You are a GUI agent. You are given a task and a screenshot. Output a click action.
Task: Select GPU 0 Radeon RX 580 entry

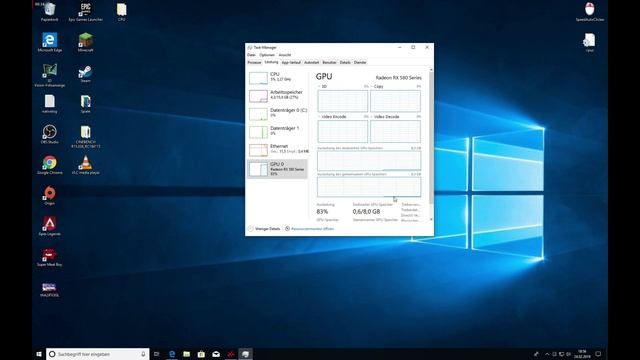[278, 168]
